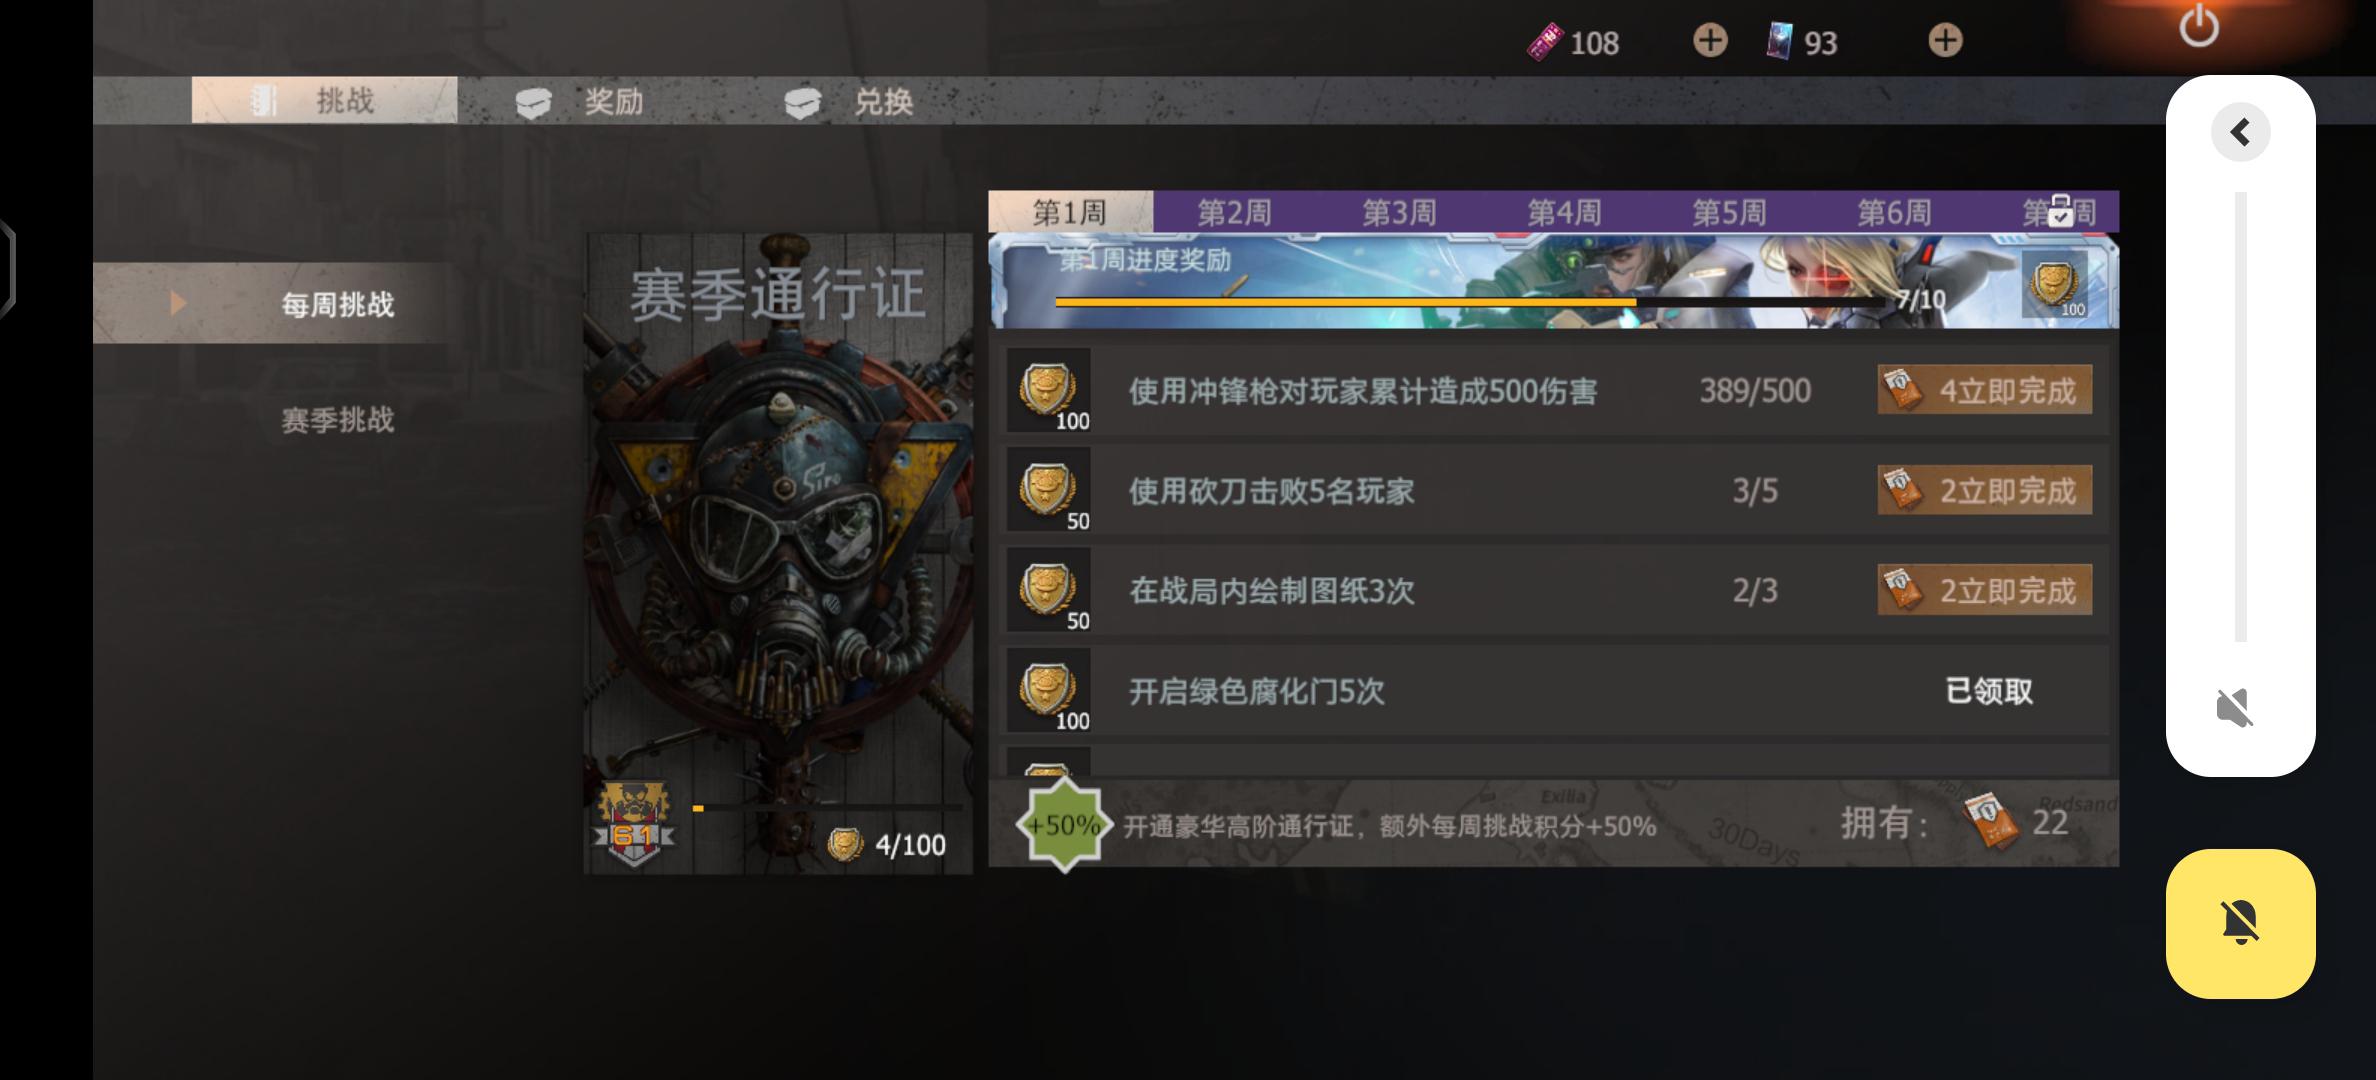Click 2立即完成 for blueprint drawing challenge
Viewport: 2376px width, 1080px height.
click(1985, 590)
